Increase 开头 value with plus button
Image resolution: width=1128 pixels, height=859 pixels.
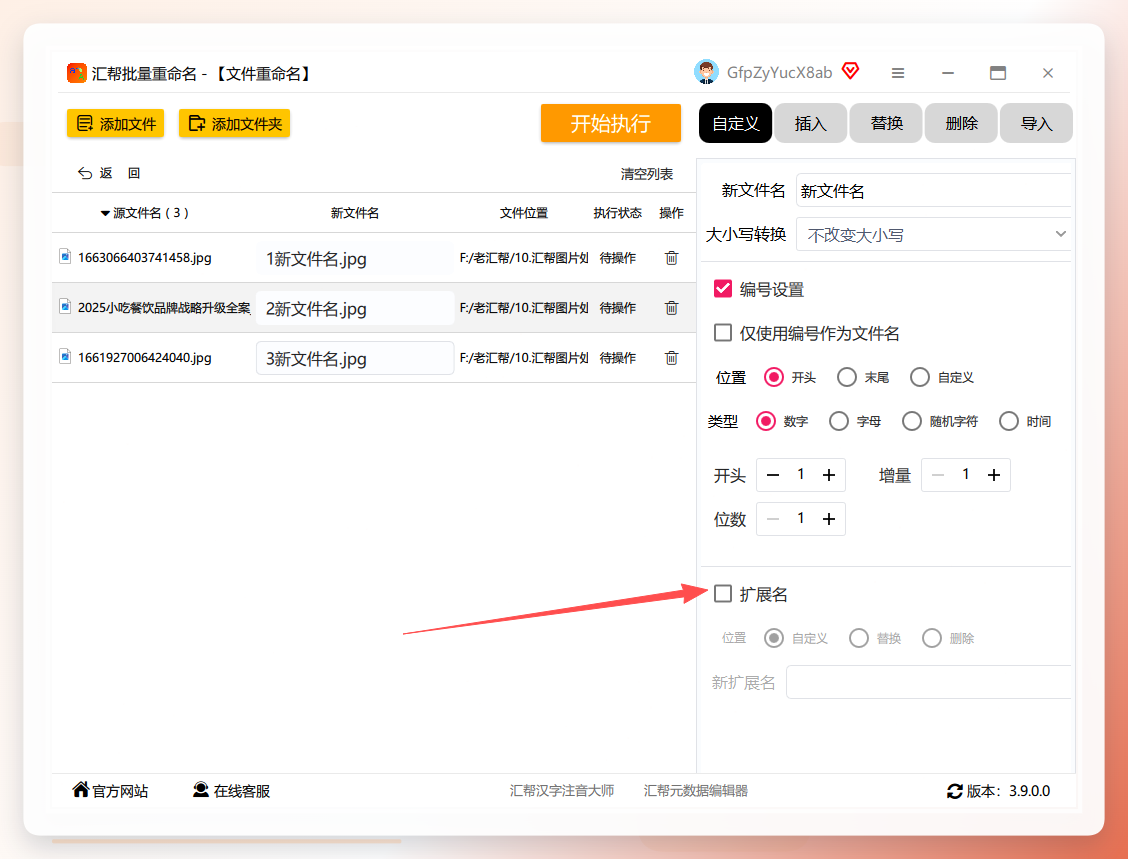coord(829,475)
